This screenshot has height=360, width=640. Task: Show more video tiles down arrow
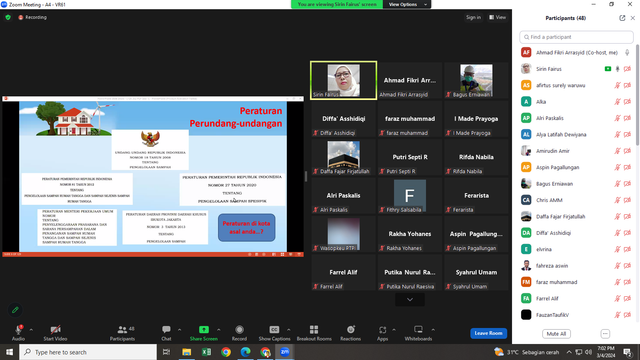pyautogui.click(x=410, y=300)
